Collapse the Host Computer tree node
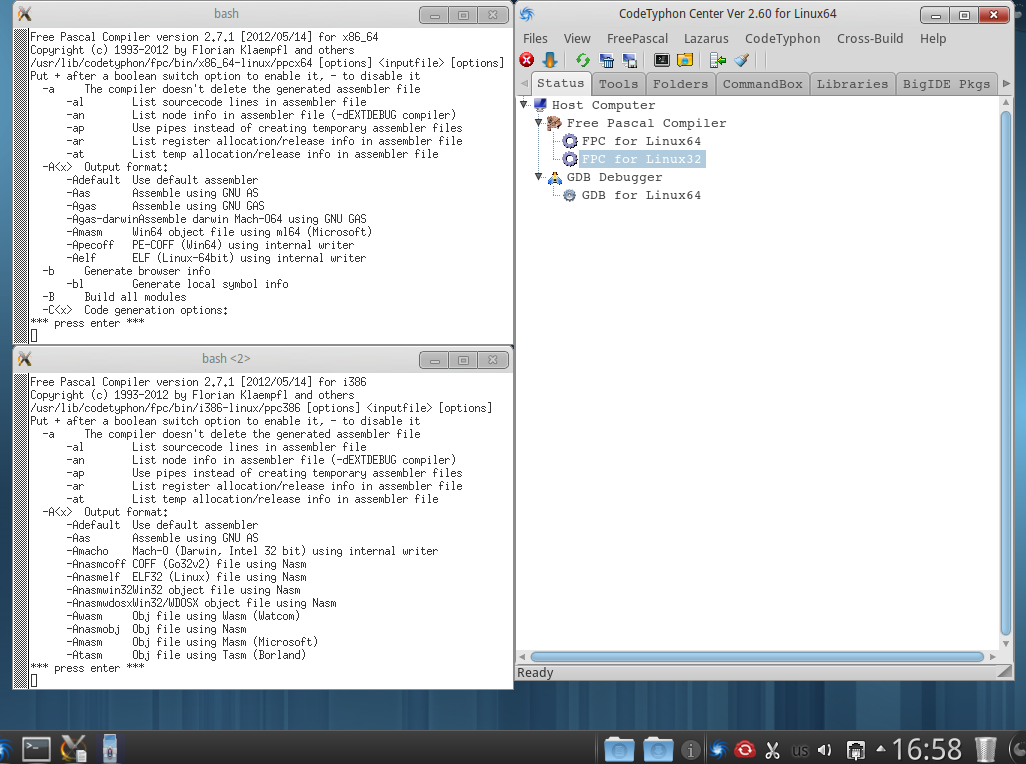1026x764 pixels. pos(523,104)
